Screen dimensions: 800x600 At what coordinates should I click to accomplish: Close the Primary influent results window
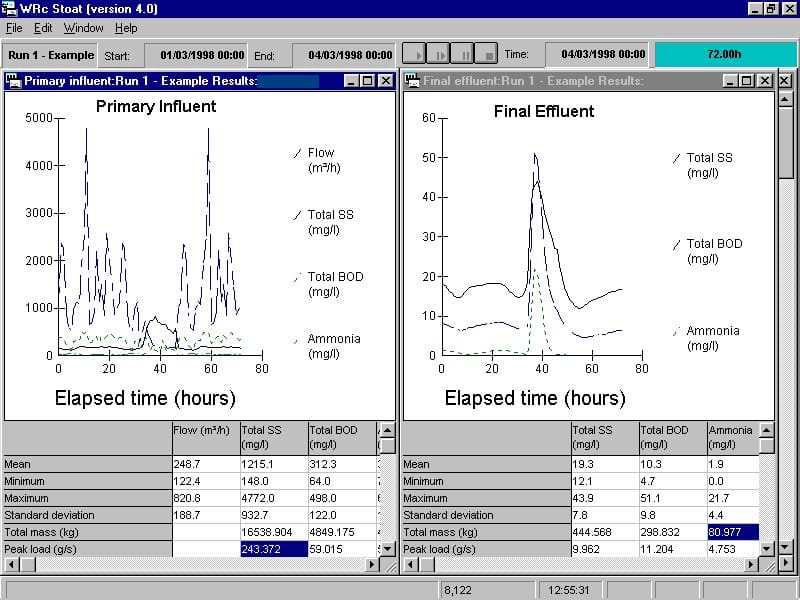pyautogui.click(x=386, y=81)
